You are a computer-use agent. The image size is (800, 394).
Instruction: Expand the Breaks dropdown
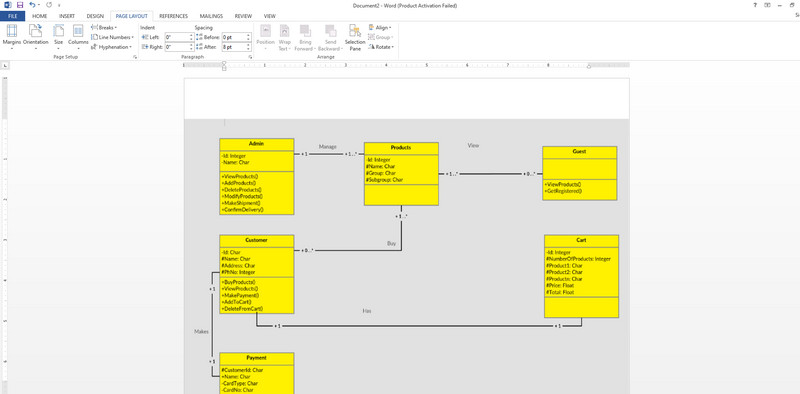pyautogui.click(x=104, y=28)
